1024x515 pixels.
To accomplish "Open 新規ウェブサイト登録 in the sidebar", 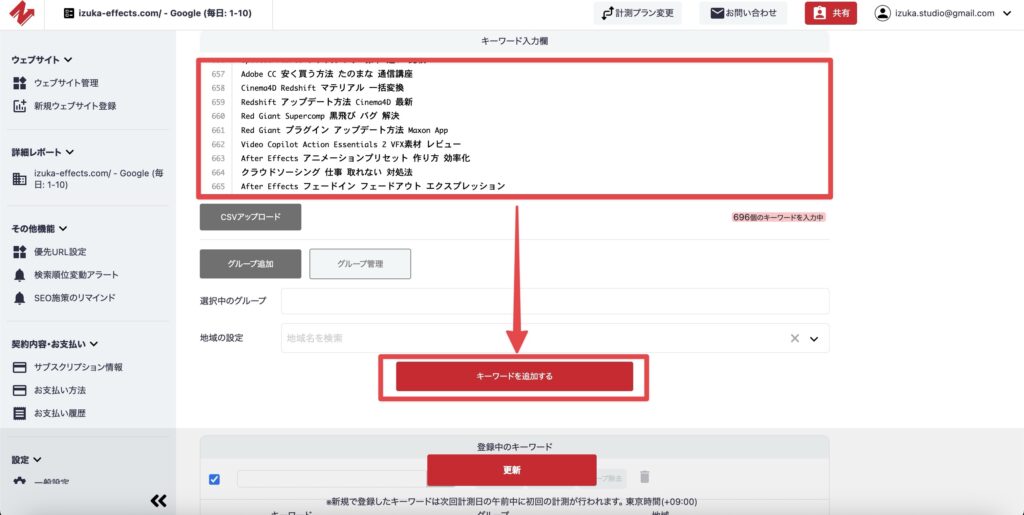I will pos(74,106).
